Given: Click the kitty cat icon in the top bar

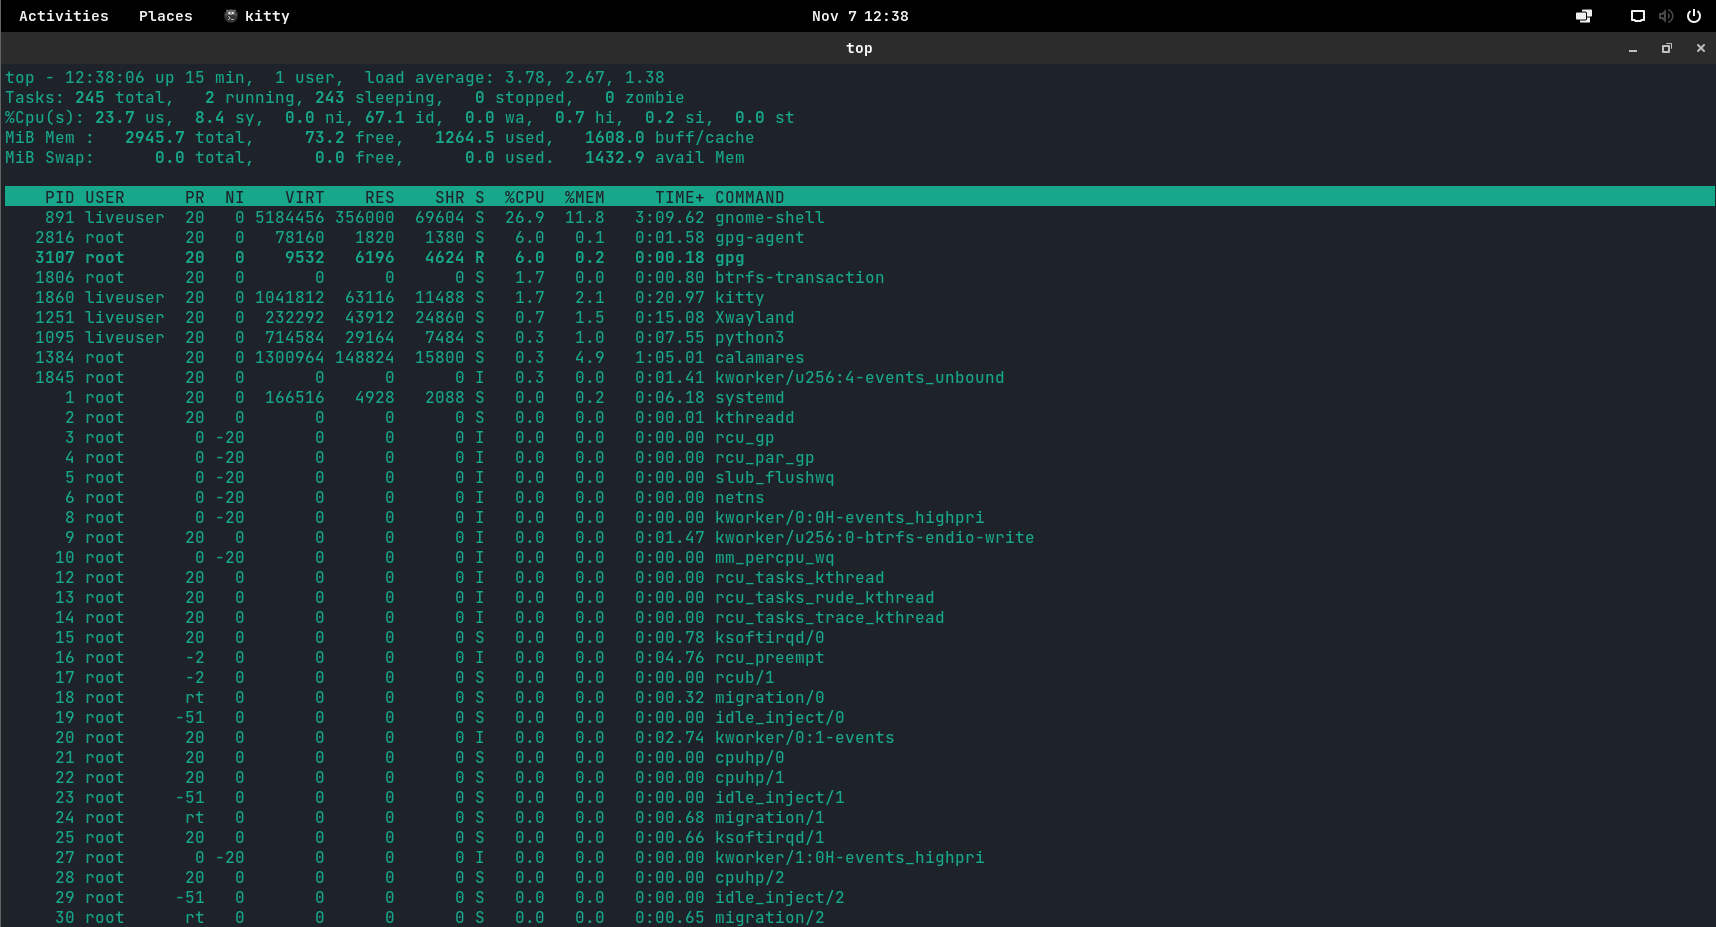Looking at the screenshot, I should point(231,16).
